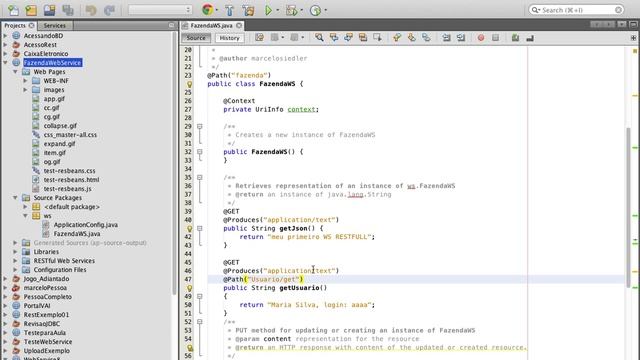The height and width of the screenshot is (360, 640).
Task: Click the Find Selection magnifier icon
Action: click(319, 38)
